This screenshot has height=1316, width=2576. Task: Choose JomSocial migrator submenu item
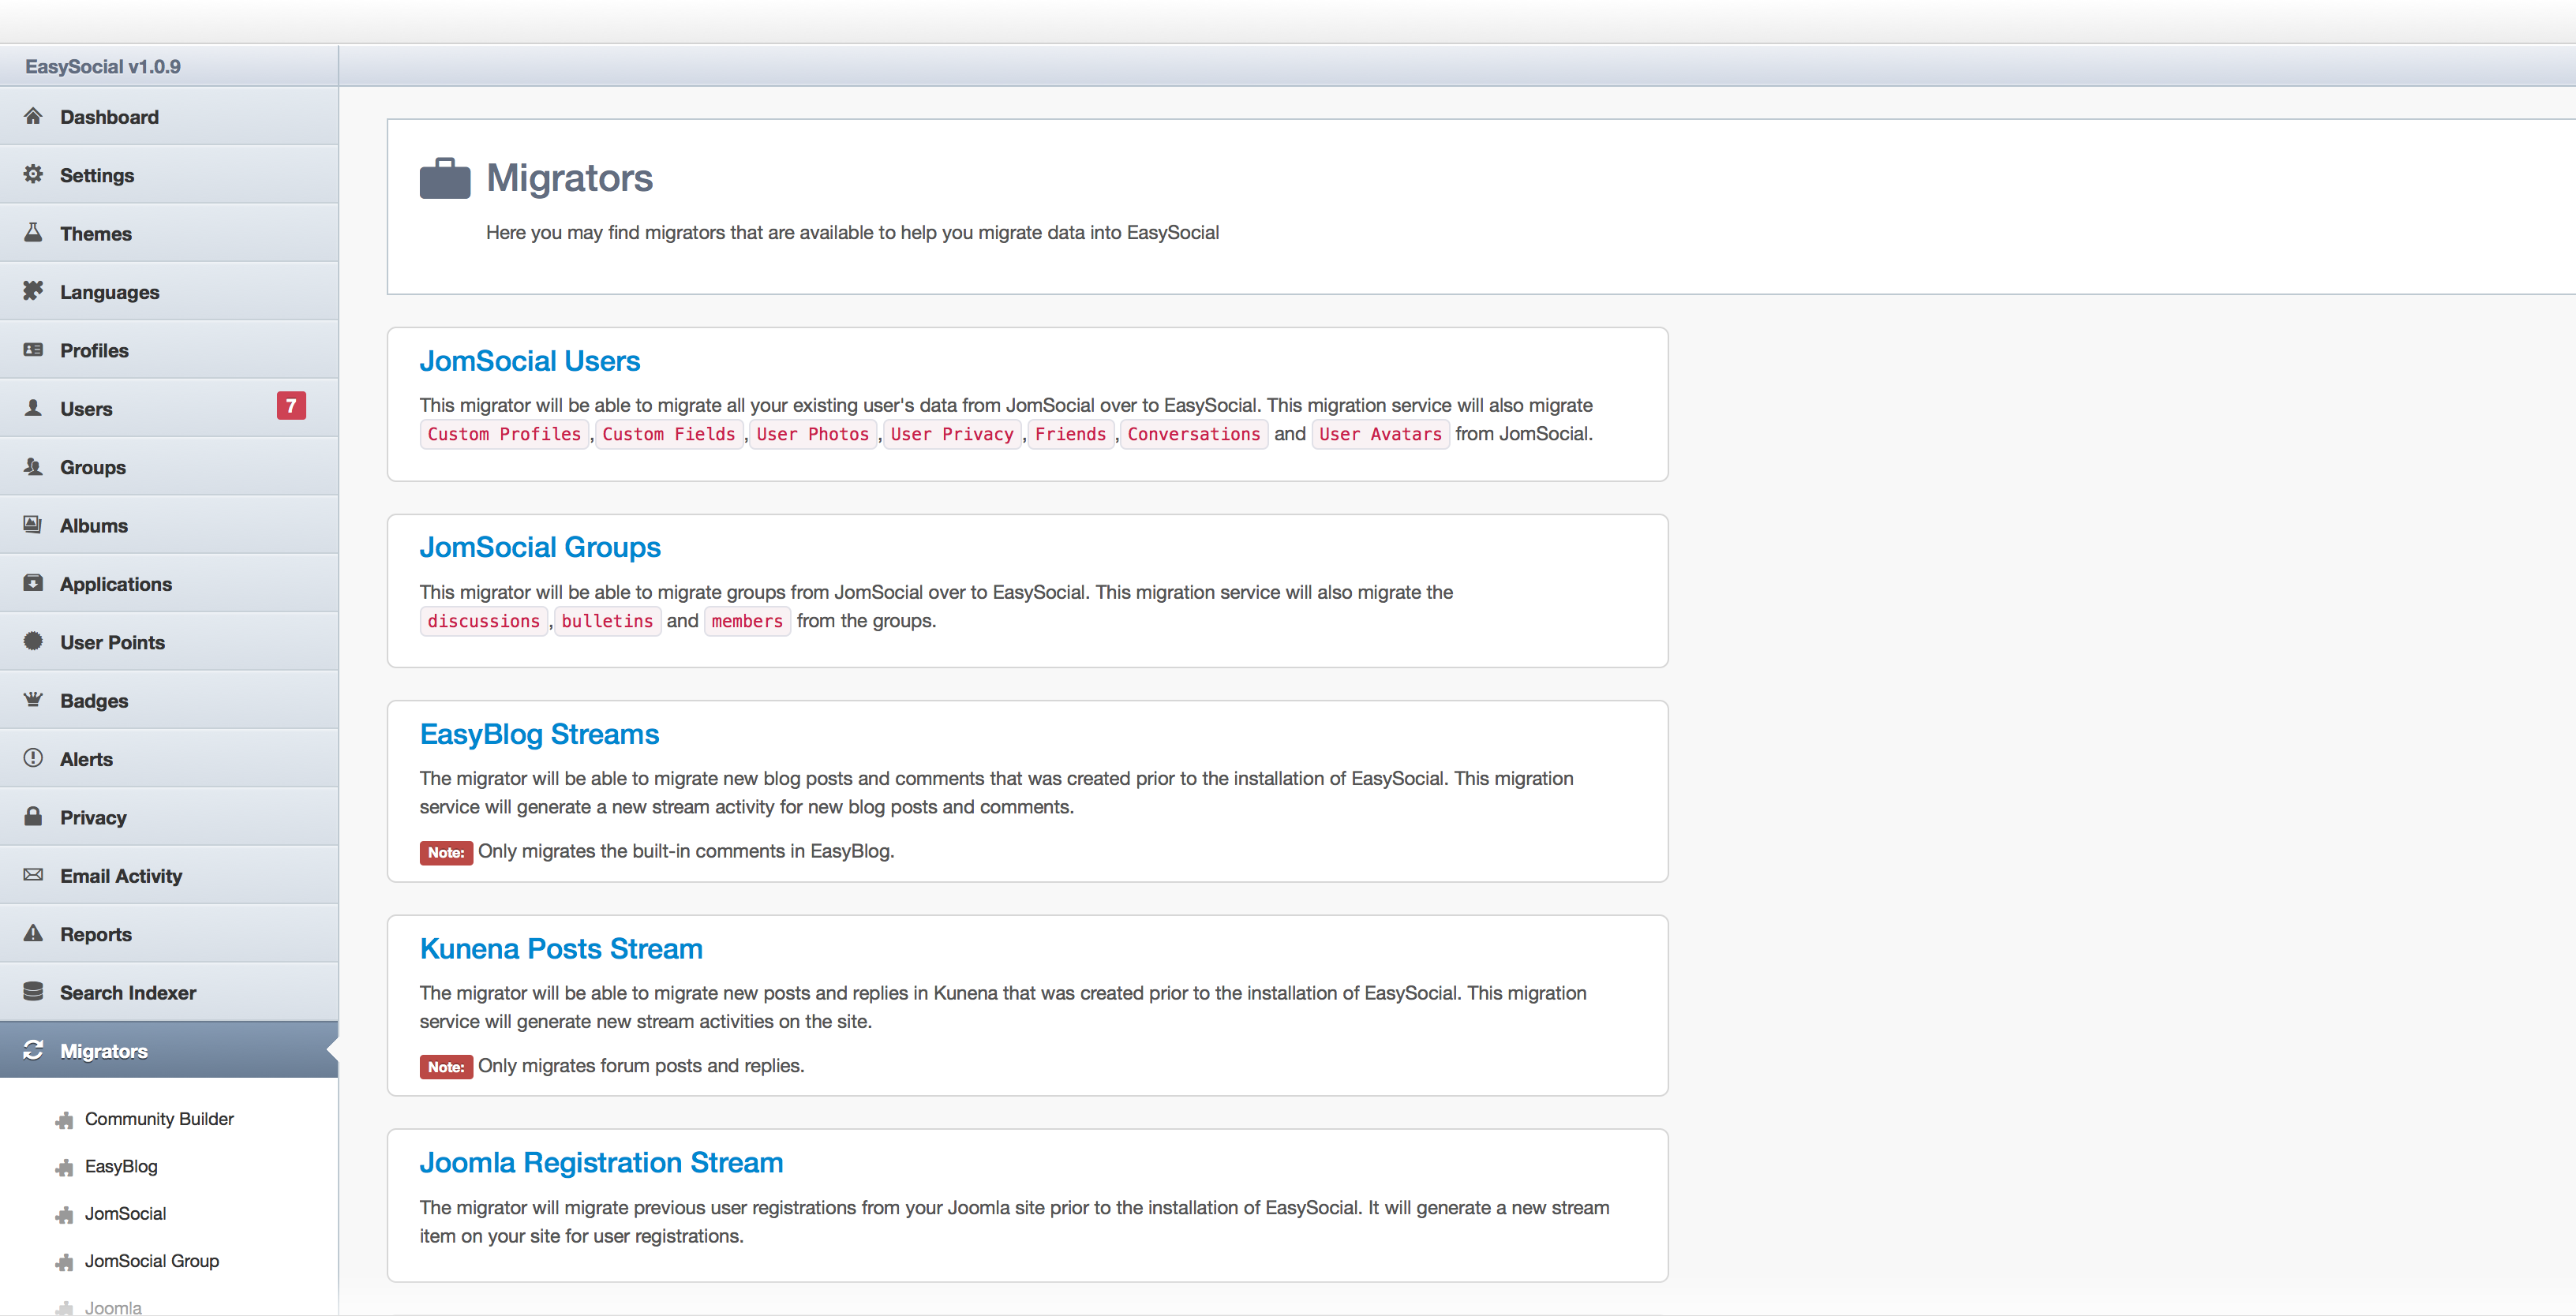click(125, 1213)
